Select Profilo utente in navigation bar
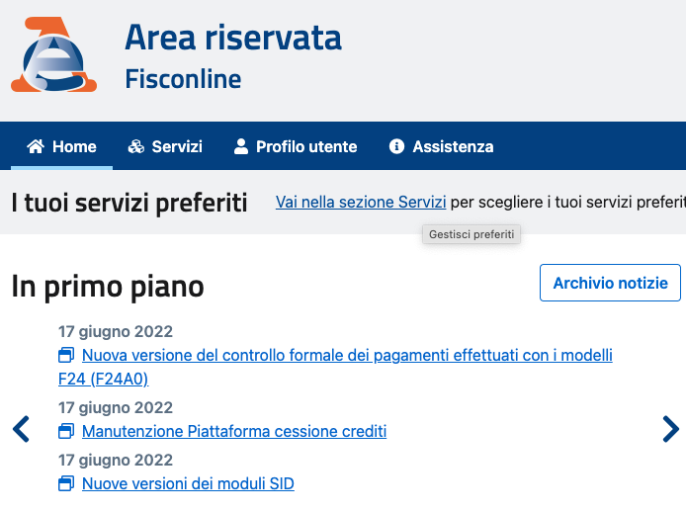 306,147
